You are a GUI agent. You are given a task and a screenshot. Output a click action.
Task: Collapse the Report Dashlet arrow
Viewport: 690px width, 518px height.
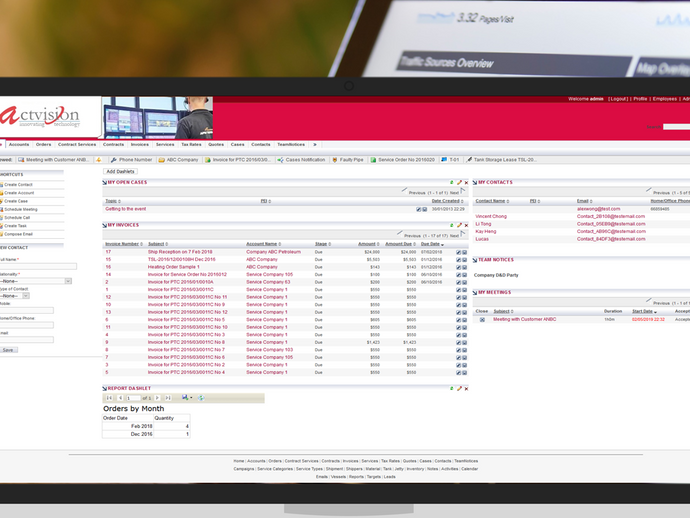pos(105,388)
